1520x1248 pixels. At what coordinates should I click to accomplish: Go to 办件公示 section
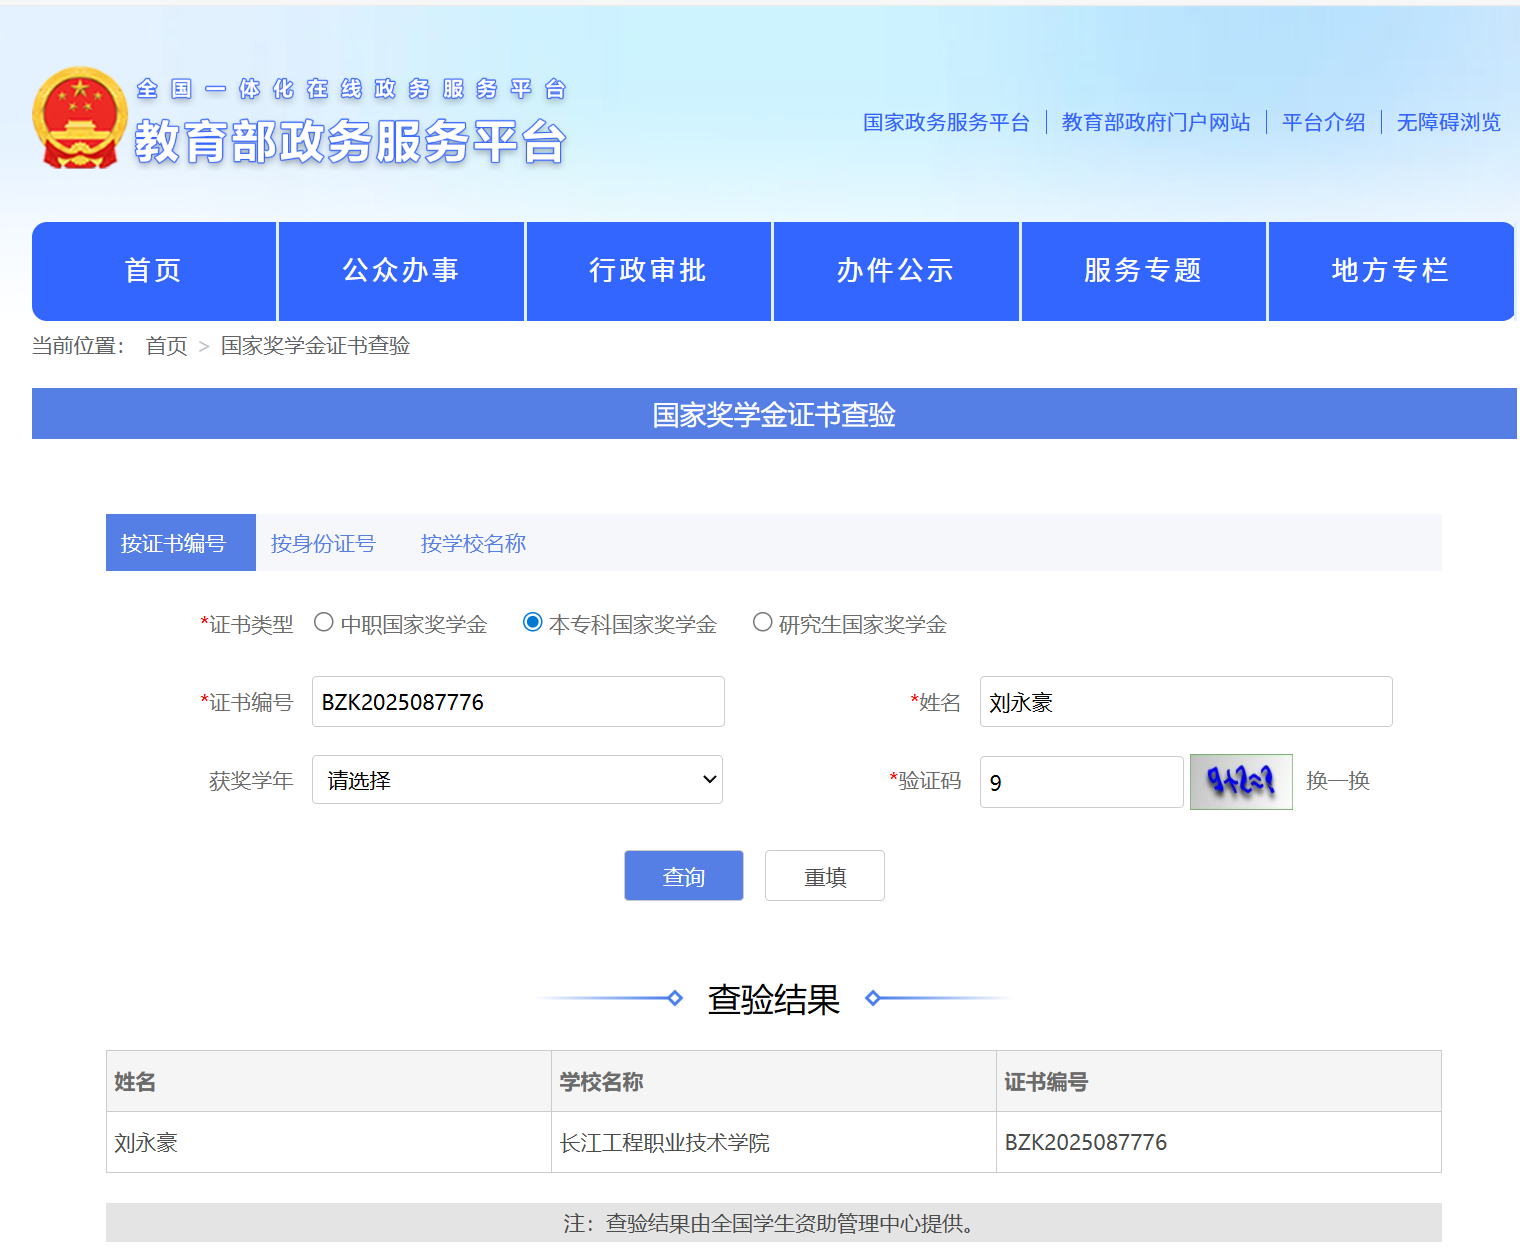coord(895,271)
